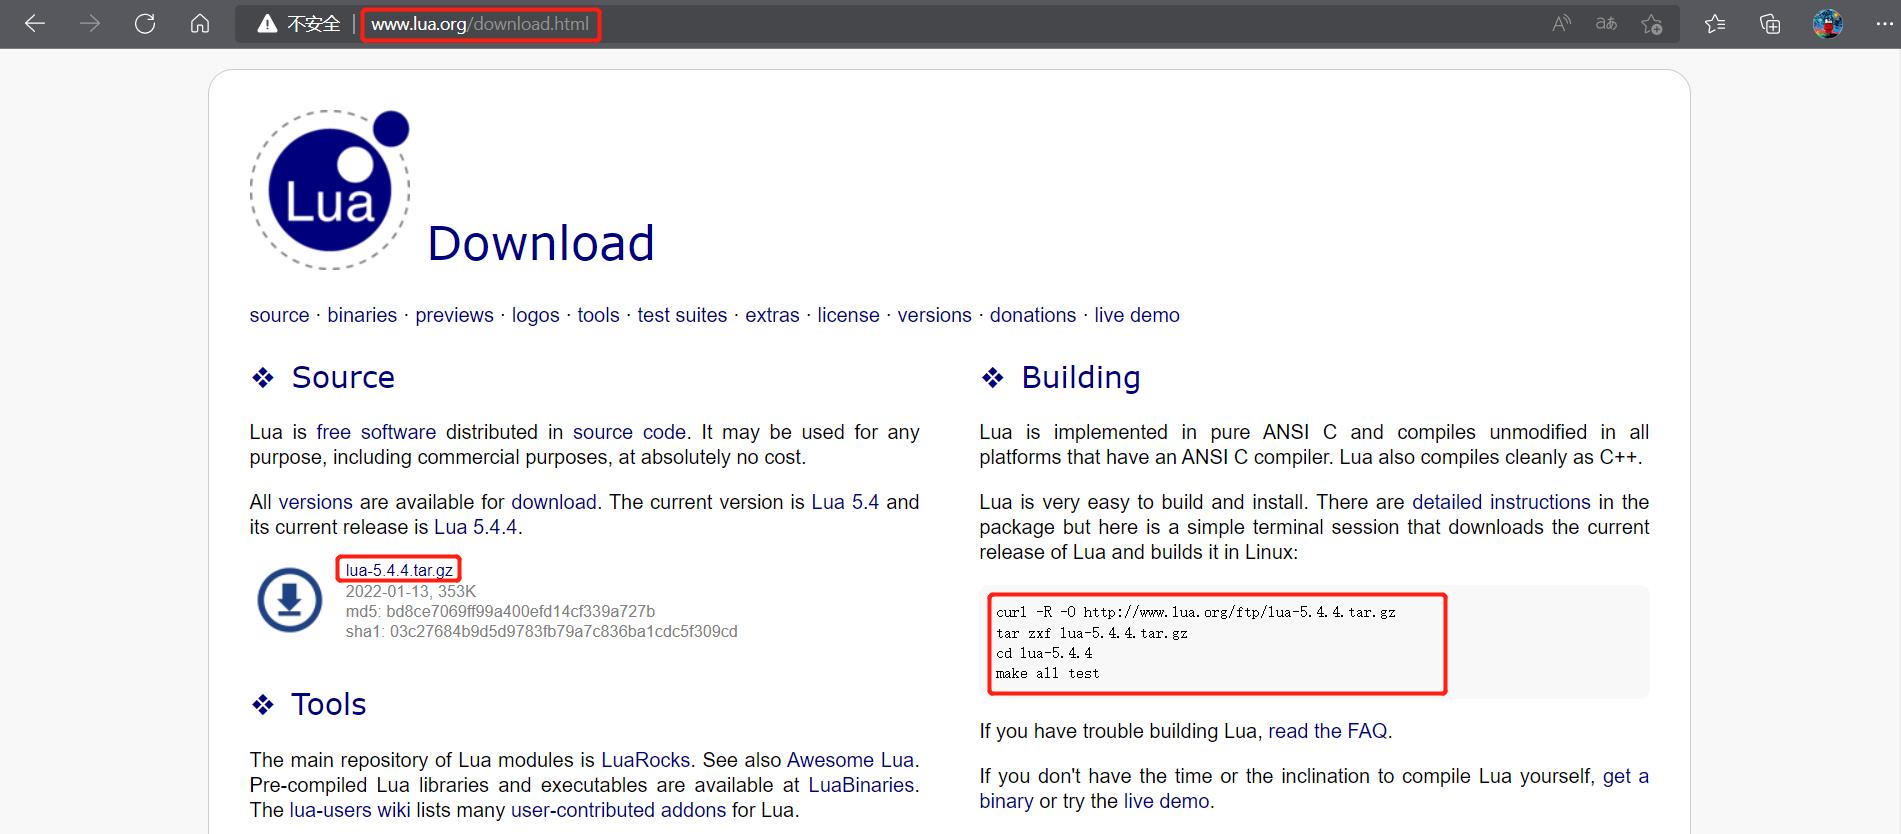
Task: Open the Collections panel
Action: (x=1770, y=24)
